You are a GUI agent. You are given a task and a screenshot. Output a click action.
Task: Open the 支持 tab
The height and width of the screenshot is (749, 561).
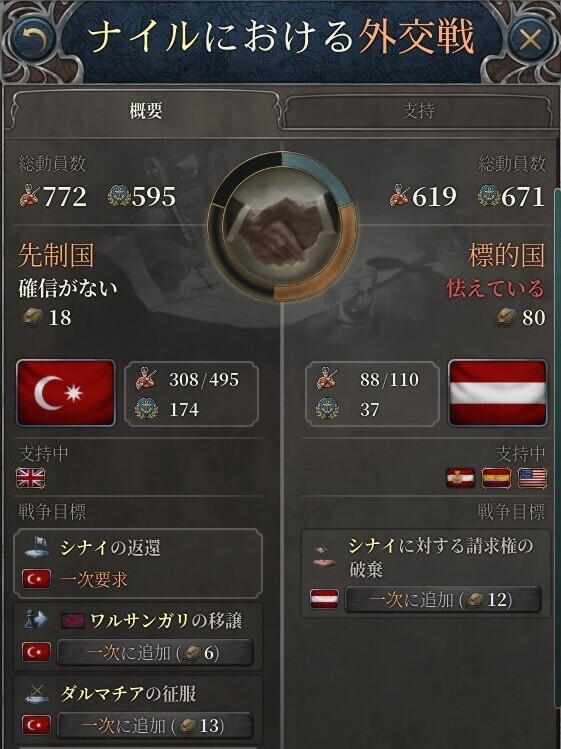[x=418, y=112]
